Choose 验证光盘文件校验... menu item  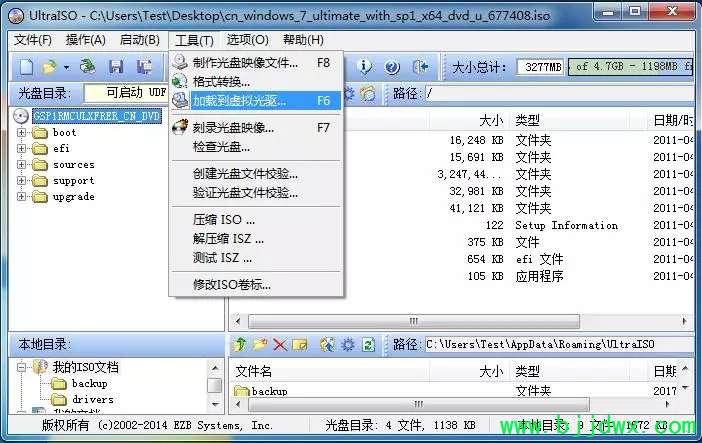click(x=256, y=193)
